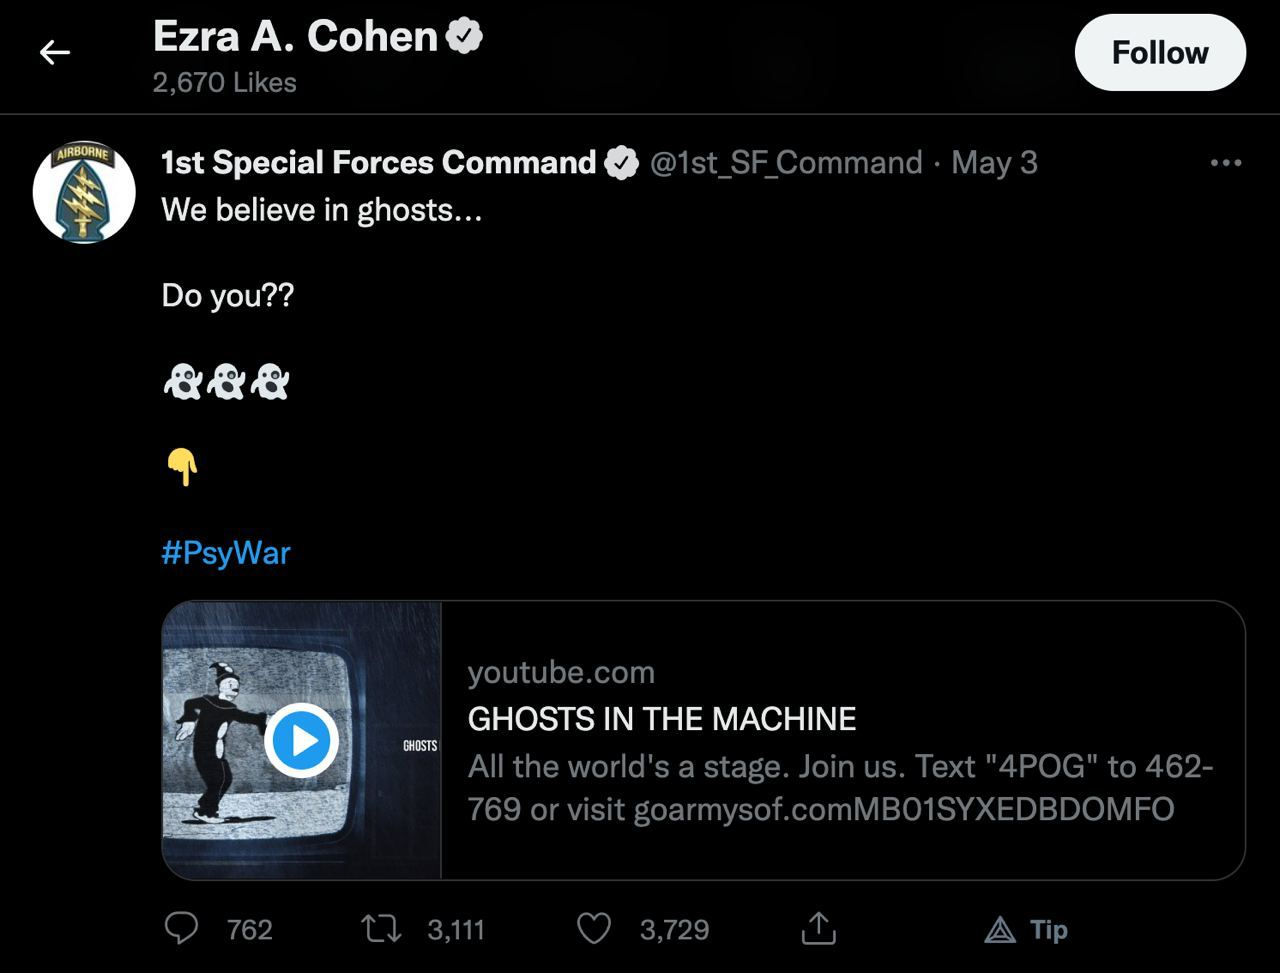Click the 1st Special Forces Command name
This screenshot has width=1280, height=973.
pyautogui.click(x=378, y=163)
